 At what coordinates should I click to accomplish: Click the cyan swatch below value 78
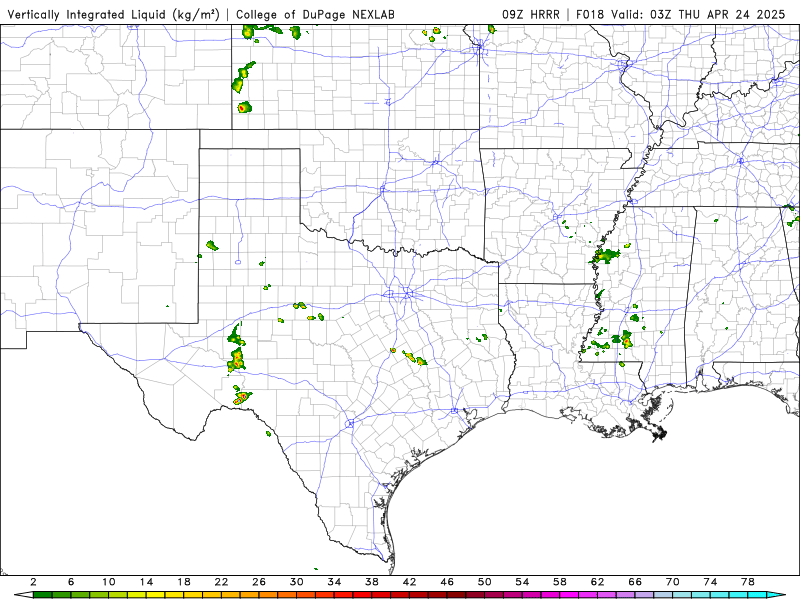[x=757, y=594]
